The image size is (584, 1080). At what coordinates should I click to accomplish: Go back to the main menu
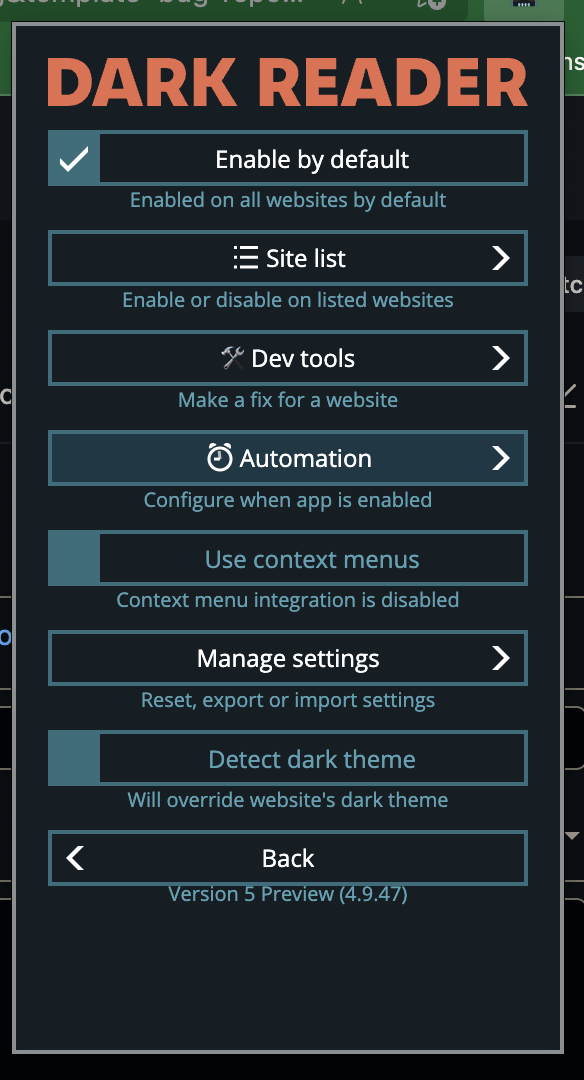point(288,857)
